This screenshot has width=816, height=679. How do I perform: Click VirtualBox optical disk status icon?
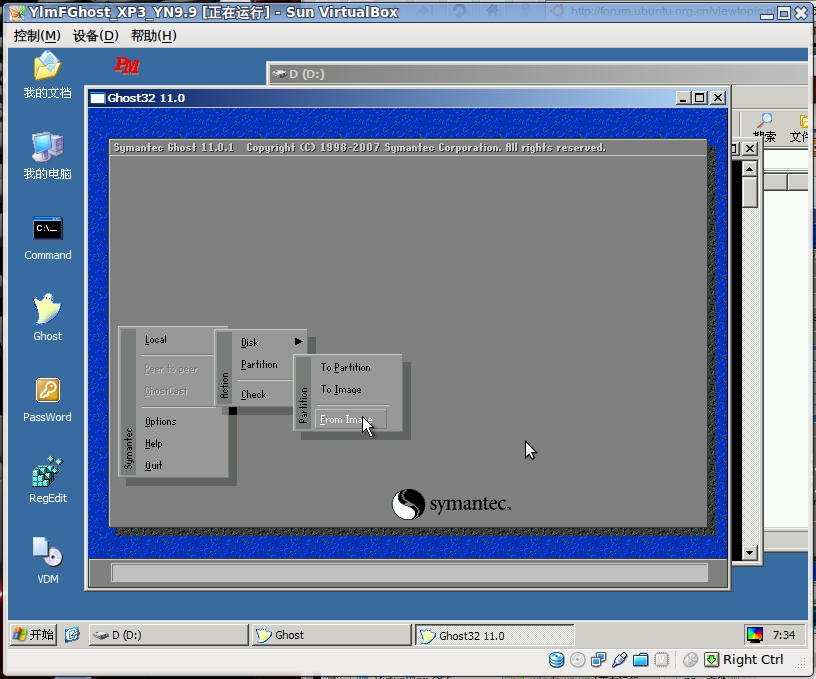[x=578, y=660]
